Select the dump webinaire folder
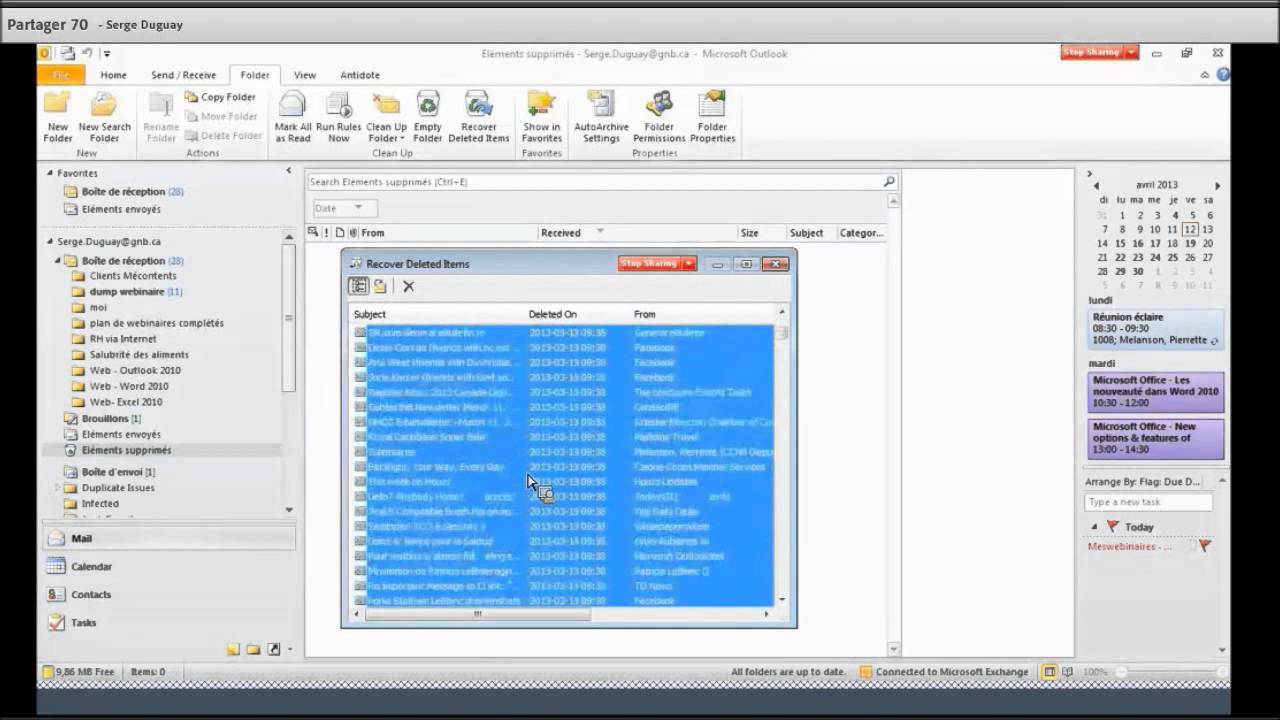Viewport: 1280px width, 720px height. point(126,292)
